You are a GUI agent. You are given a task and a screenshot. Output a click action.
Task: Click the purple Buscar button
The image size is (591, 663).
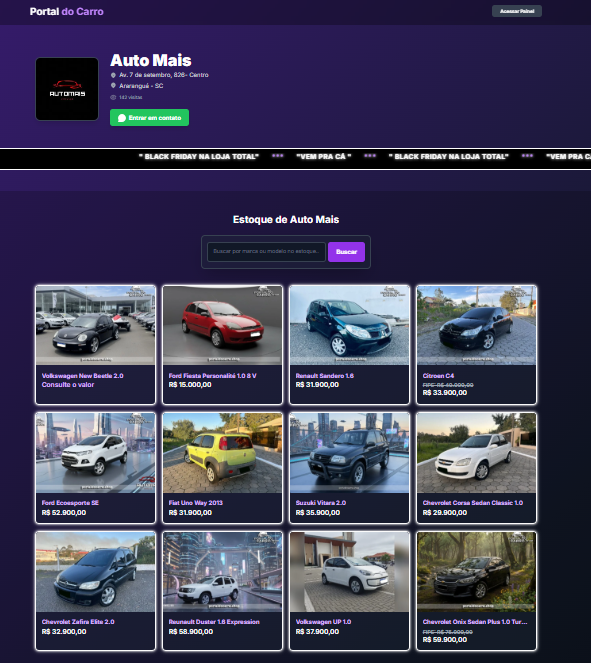coord(346,252)
